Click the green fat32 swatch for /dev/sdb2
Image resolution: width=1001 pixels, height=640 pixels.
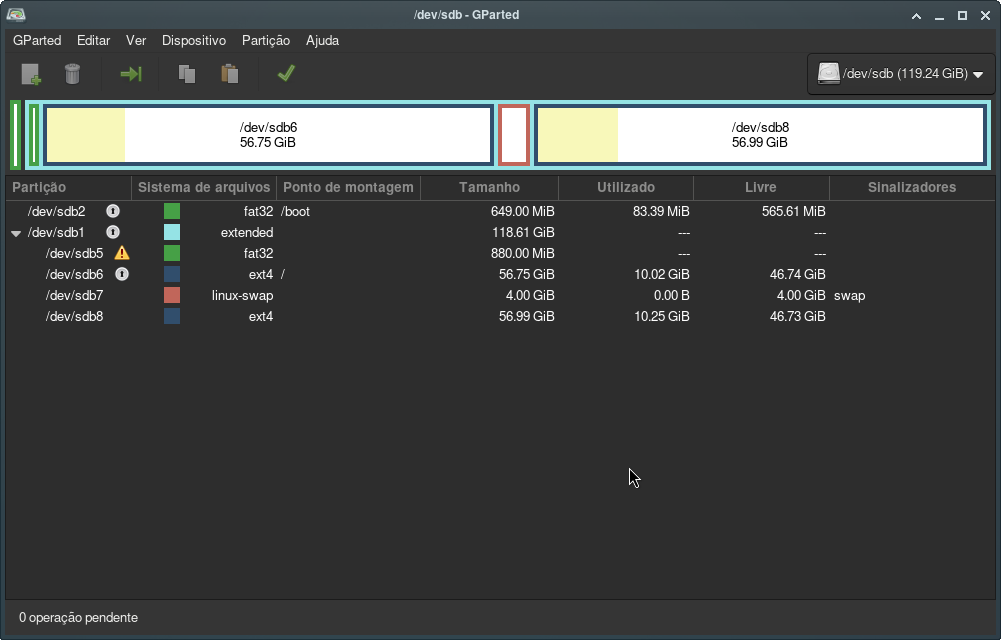[172, 211]
